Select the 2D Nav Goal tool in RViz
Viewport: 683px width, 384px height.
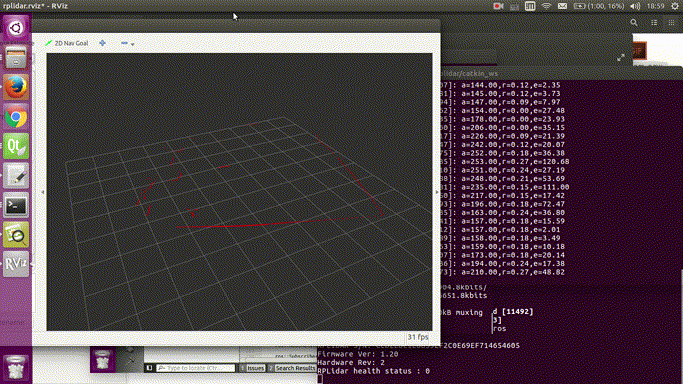67,43
